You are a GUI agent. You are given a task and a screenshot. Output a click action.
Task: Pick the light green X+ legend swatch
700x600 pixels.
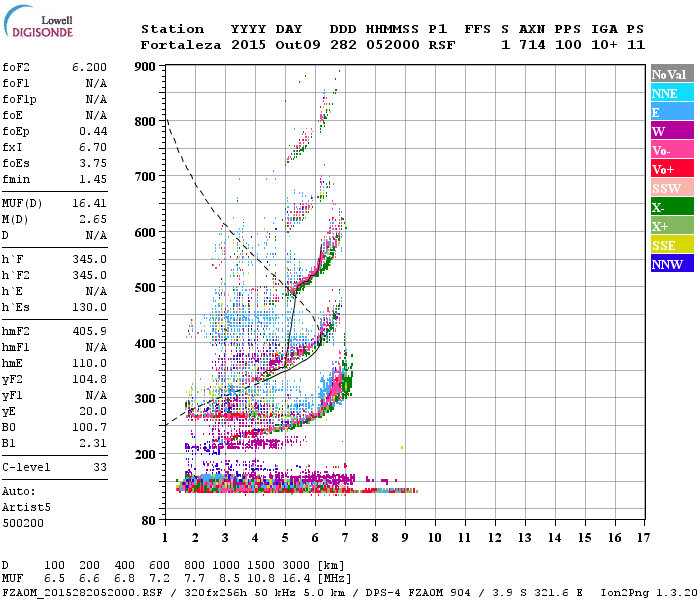pyautogui.click(x=670, y=226)
